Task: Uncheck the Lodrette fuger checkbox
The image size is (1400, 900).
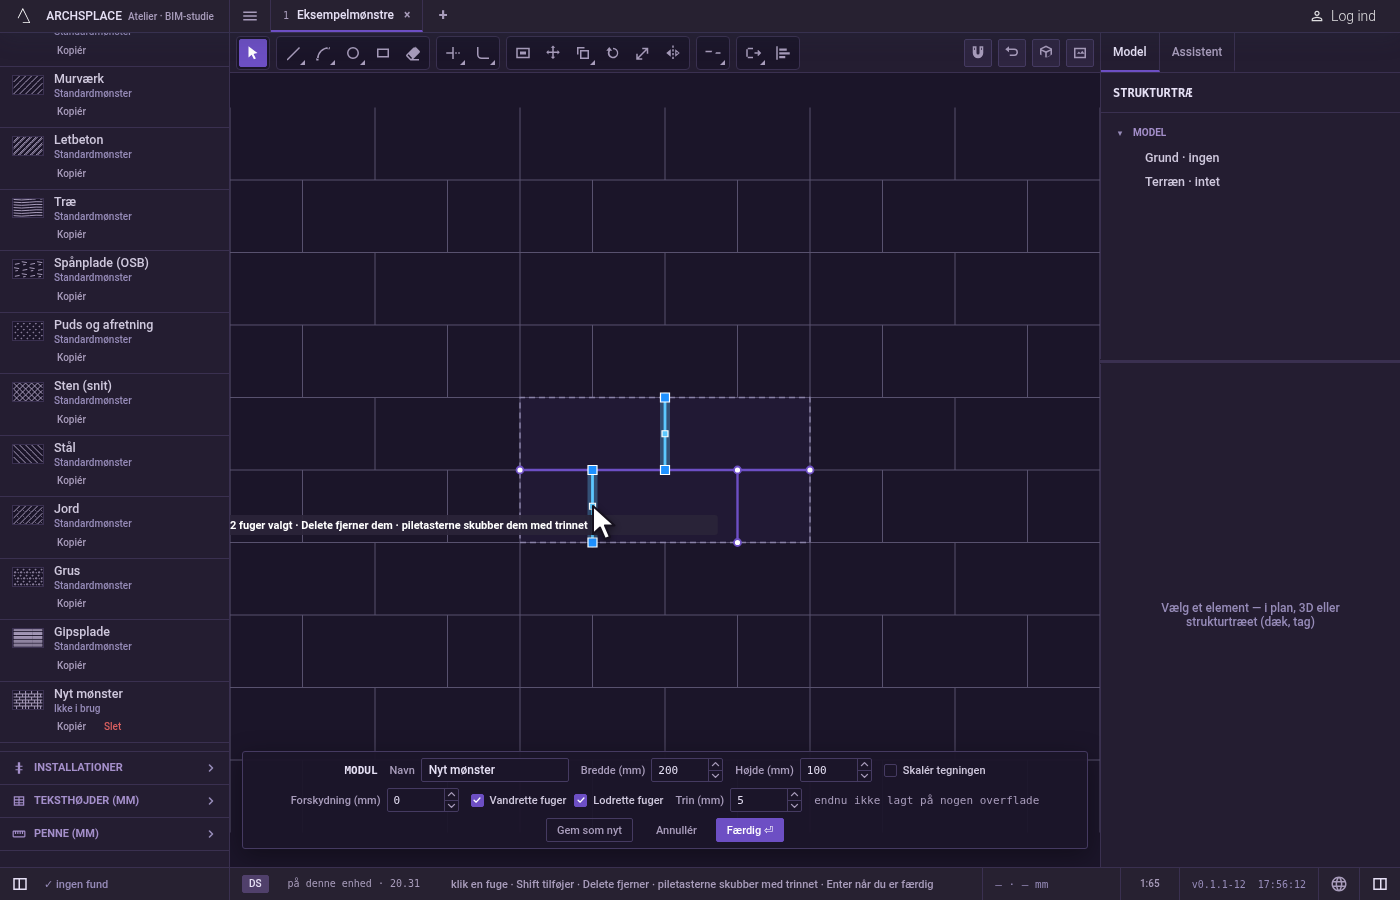Action: tap(580, 800)
